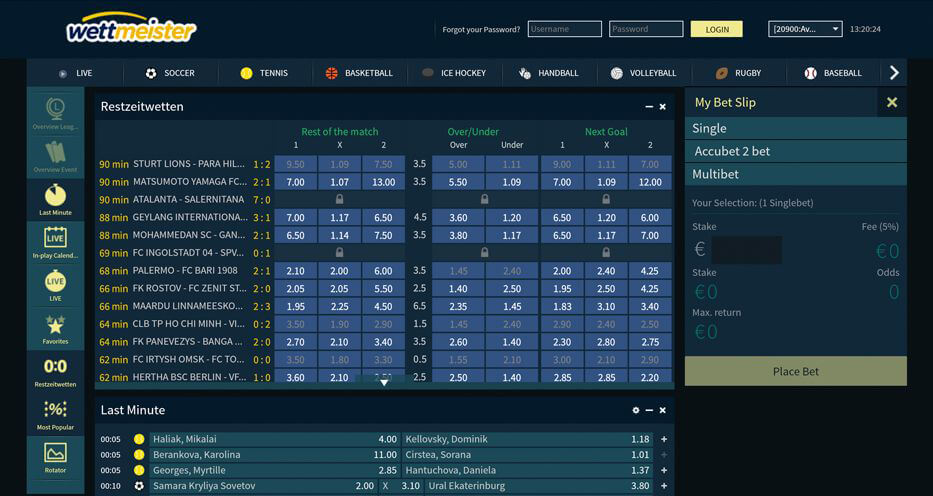
Task: Add Samara Kryliya Sovetov match plus icon
Action: [x=664, y=486]
